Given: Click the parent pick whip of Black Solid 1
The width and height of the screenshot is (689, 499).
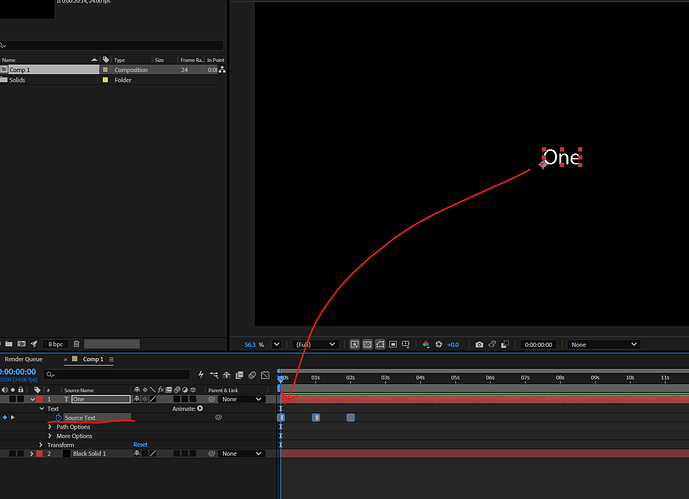Looking at the screenshot, I should [x=211, y=453].
